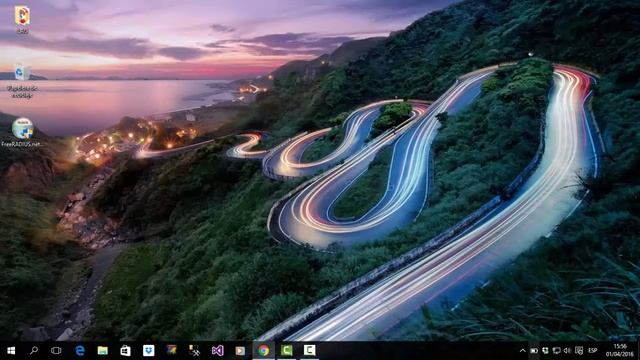The image size is (640, 360).
Task: Open Task View on the taskbar
Action: click(56, 351)
